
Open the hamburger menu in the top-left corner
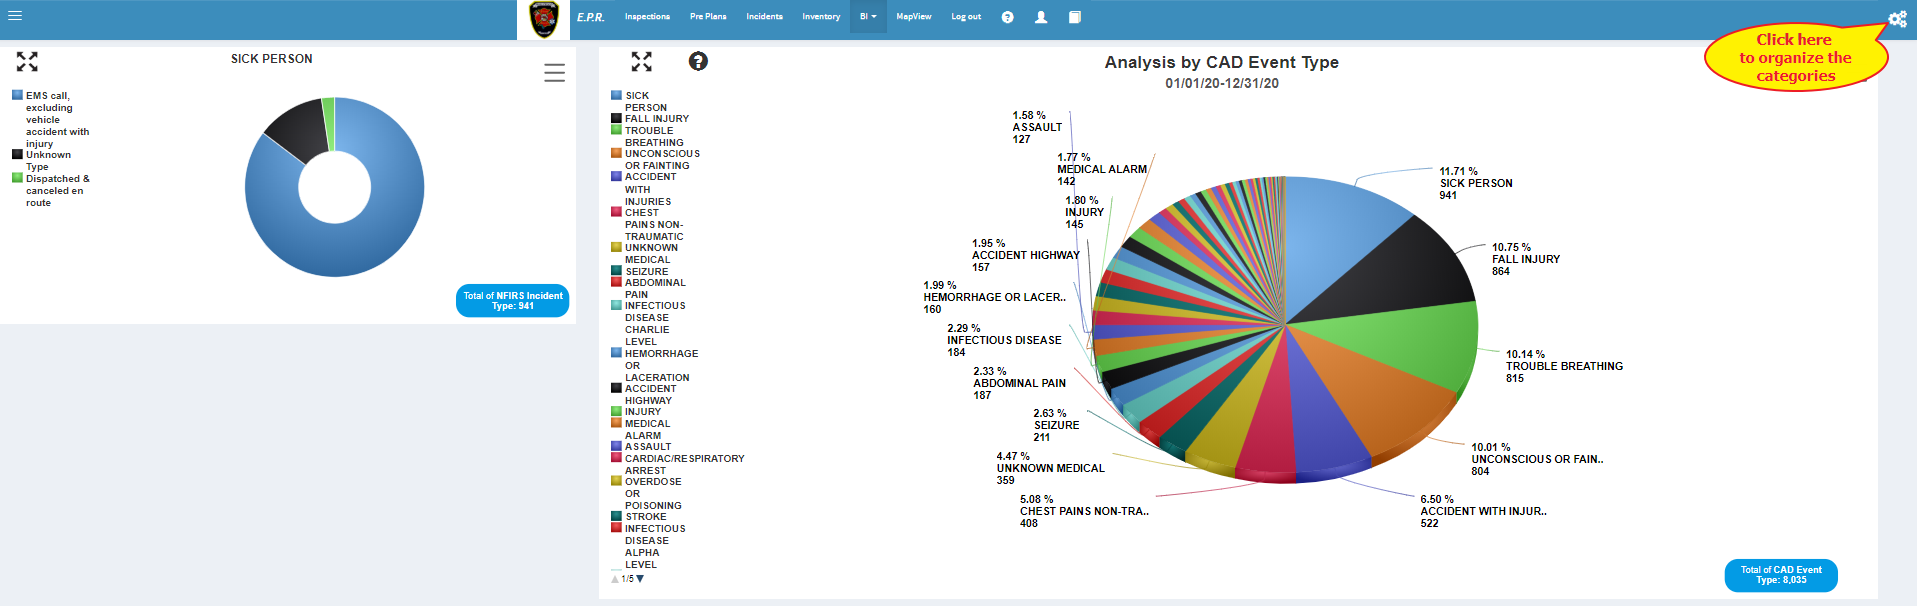15,15
